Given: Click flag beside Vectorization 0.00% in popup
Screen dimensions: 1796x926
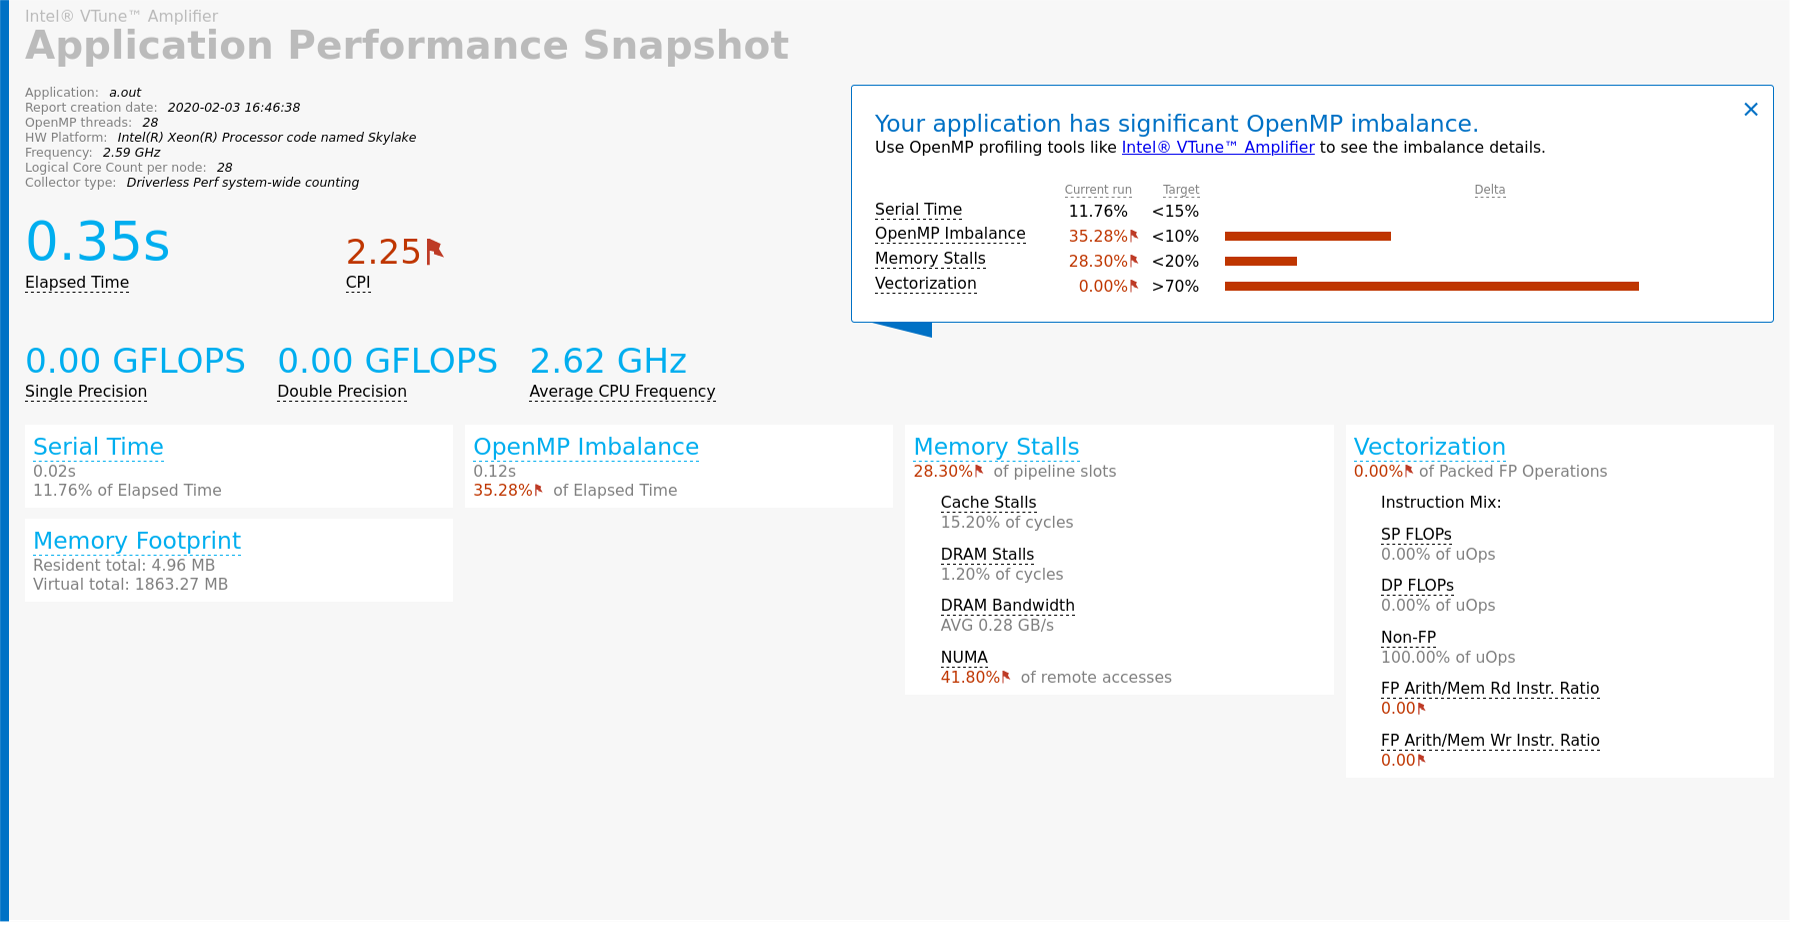Looking at the screenshot, I should click(x=1134, y=286).
